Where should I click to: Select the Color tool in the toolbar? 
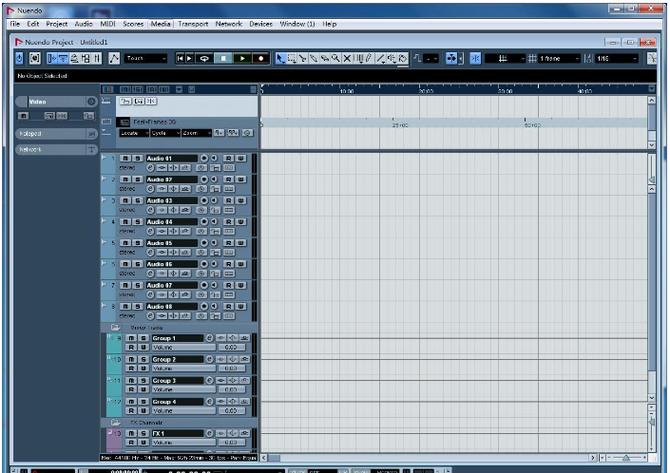[x=403, y=58]
